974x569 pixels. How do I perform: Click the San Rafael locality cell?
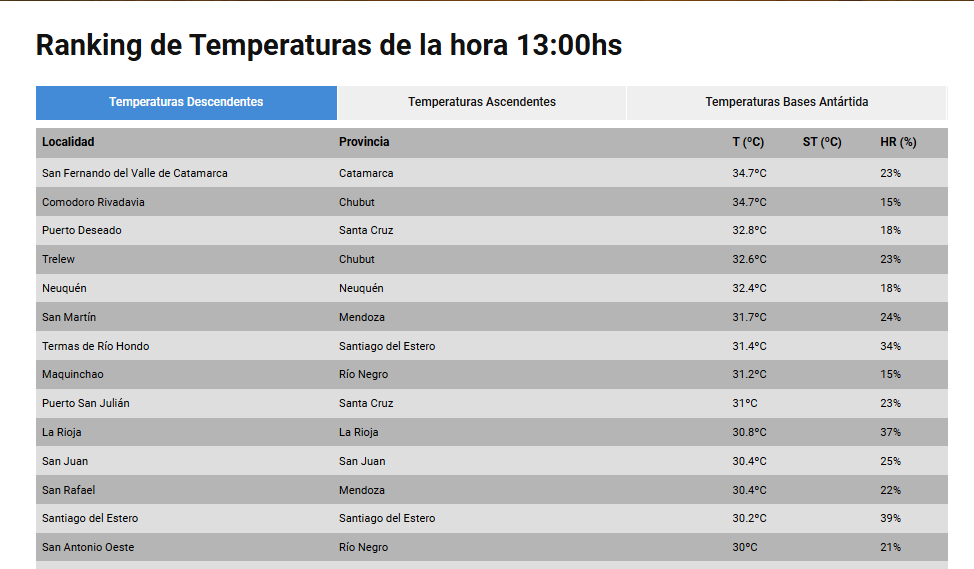pos(69,490)
